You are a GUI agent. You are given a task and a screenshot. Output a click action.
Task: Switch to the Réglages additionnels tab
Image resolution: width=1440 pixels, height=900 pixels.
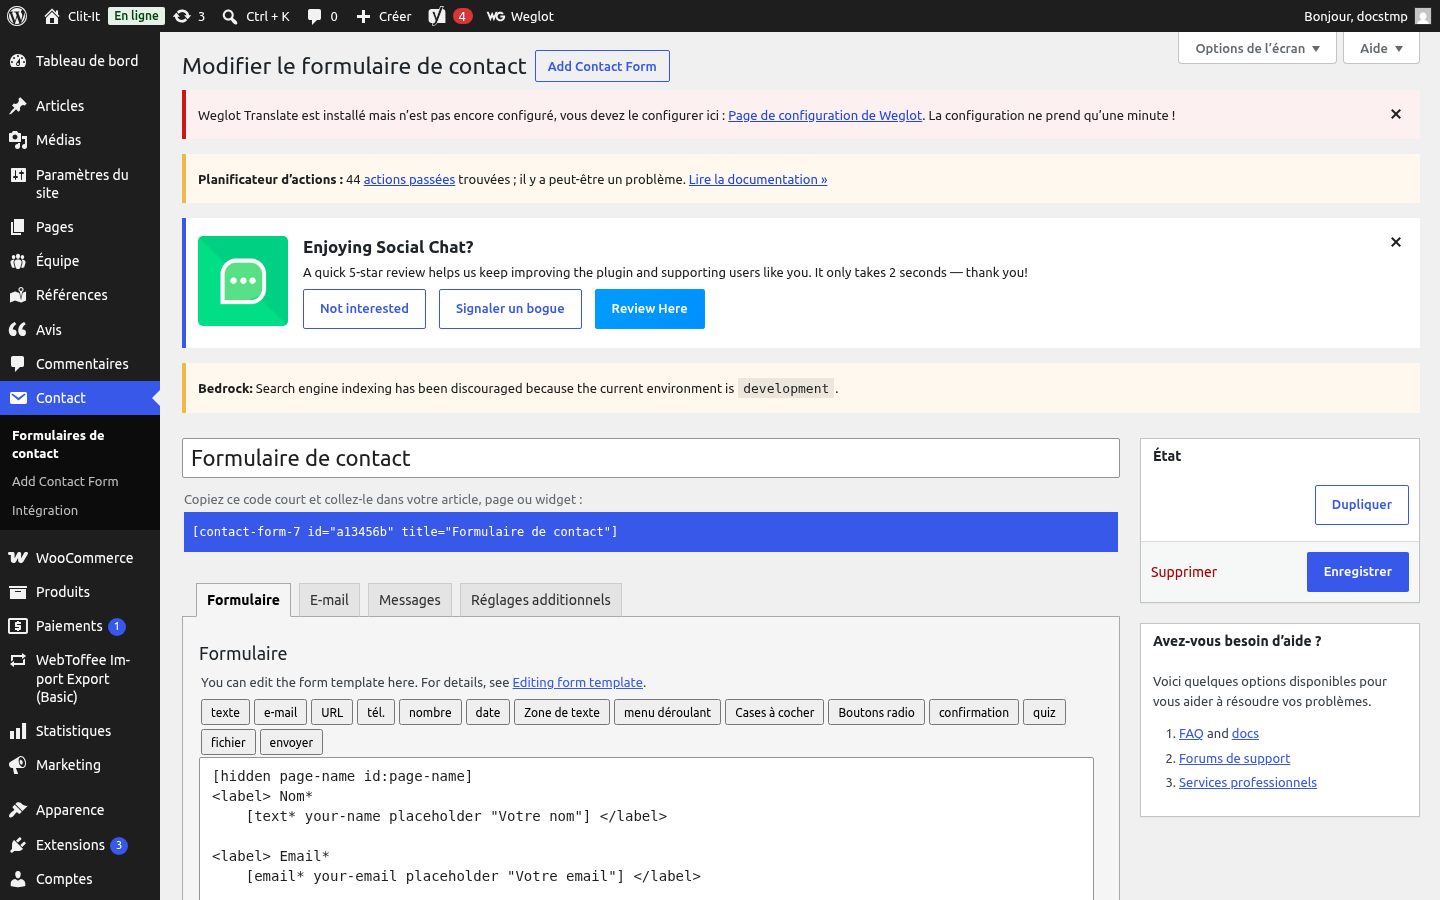[541, 600]
